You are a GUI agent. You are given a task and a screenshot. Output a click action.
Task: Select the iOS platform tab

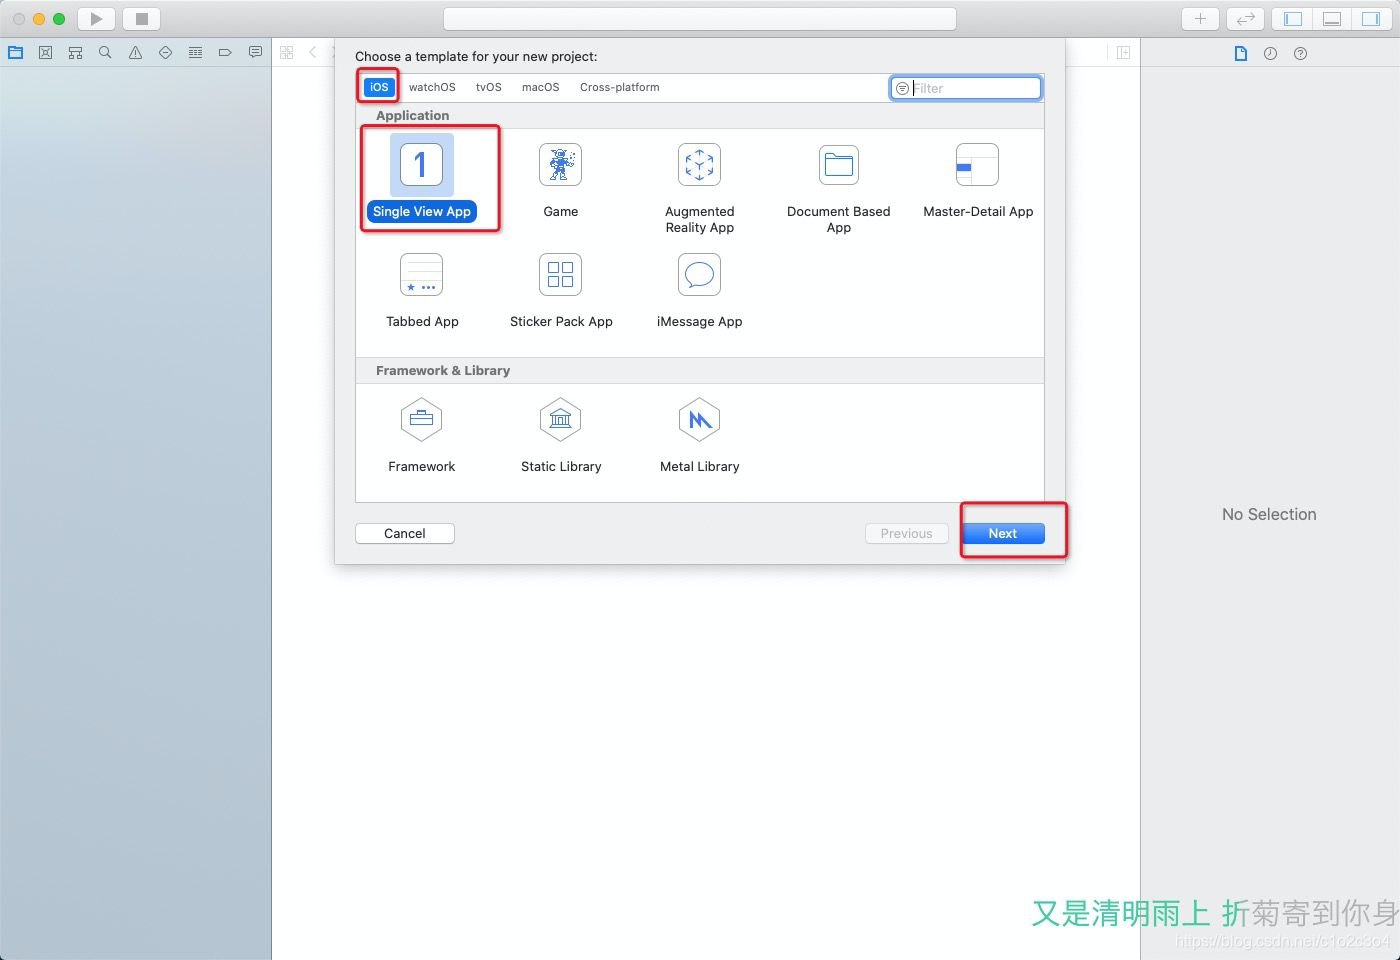tap(379, 87)
